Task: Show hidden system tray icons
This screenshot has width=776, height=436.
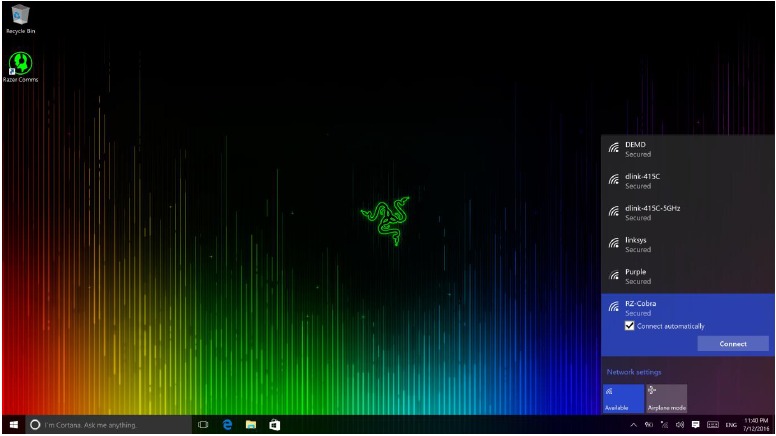Action: pos(633,425)
